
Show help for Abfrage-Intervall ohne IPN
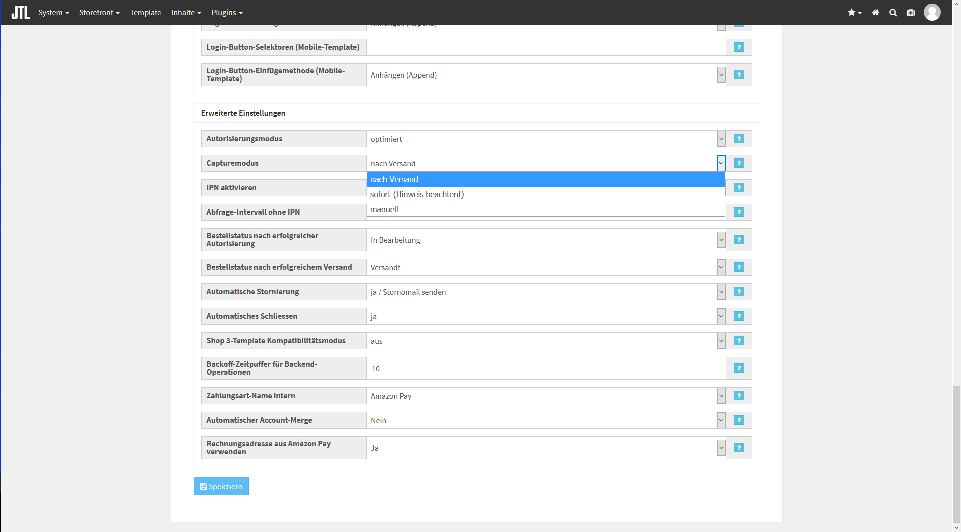[x=739, y=212]
